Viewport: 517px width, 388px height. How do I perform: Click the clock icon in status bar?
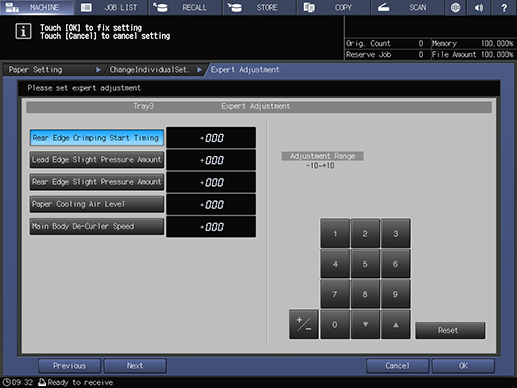(6, 382)
